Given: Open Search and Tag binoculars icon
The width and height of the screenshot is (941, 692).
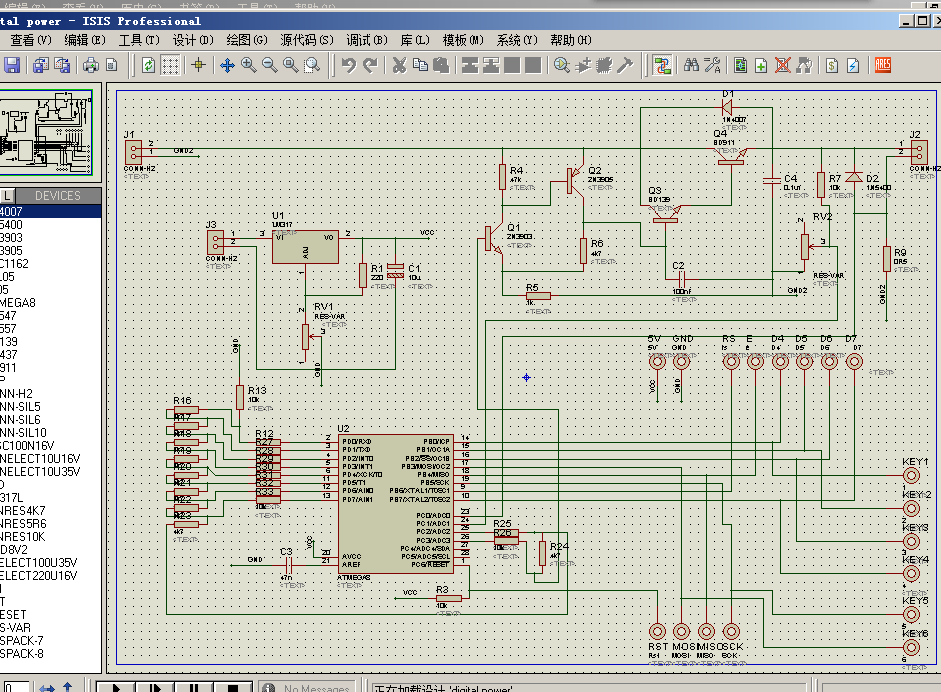Looking at the screenshot, I should click(x=691, y=65).
